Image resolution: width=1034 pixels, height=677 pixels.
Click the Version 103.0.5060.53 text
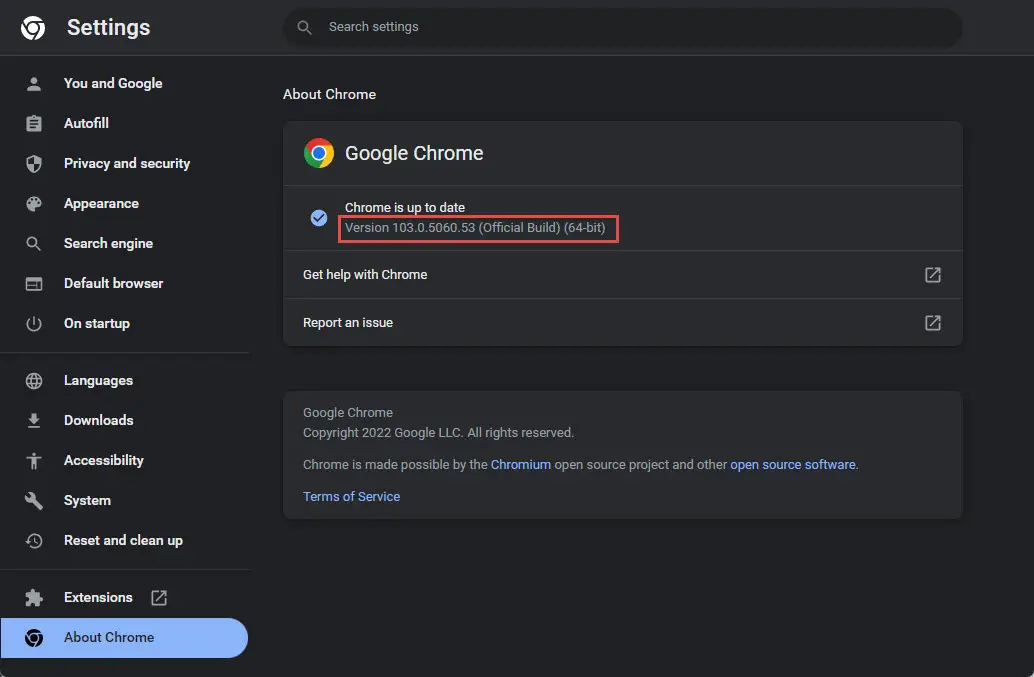[x=475, y=228]
